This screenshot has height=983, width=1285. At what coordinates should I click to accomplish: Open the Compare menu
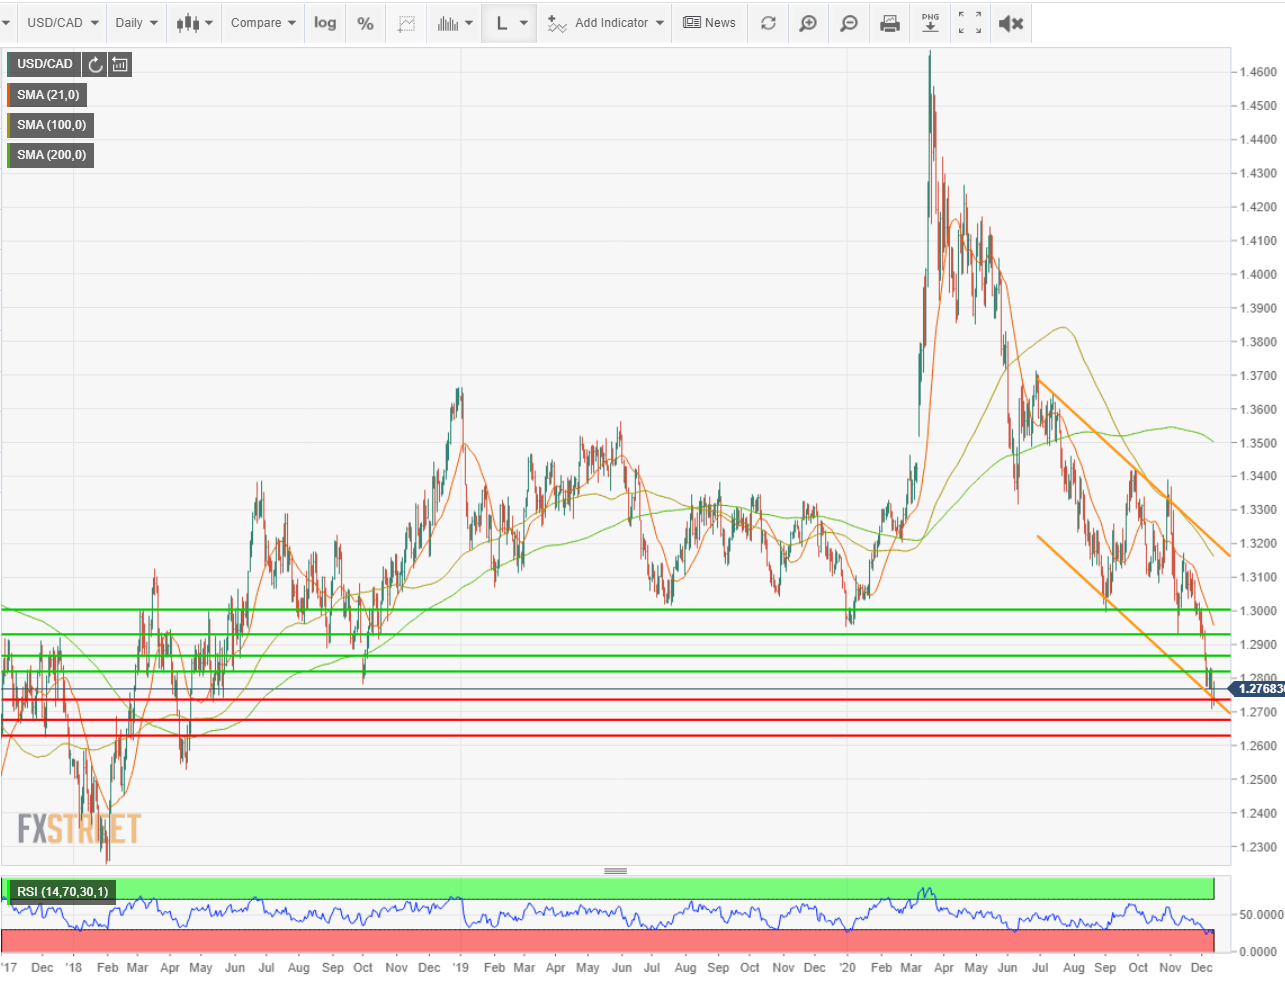pos(261,22)
